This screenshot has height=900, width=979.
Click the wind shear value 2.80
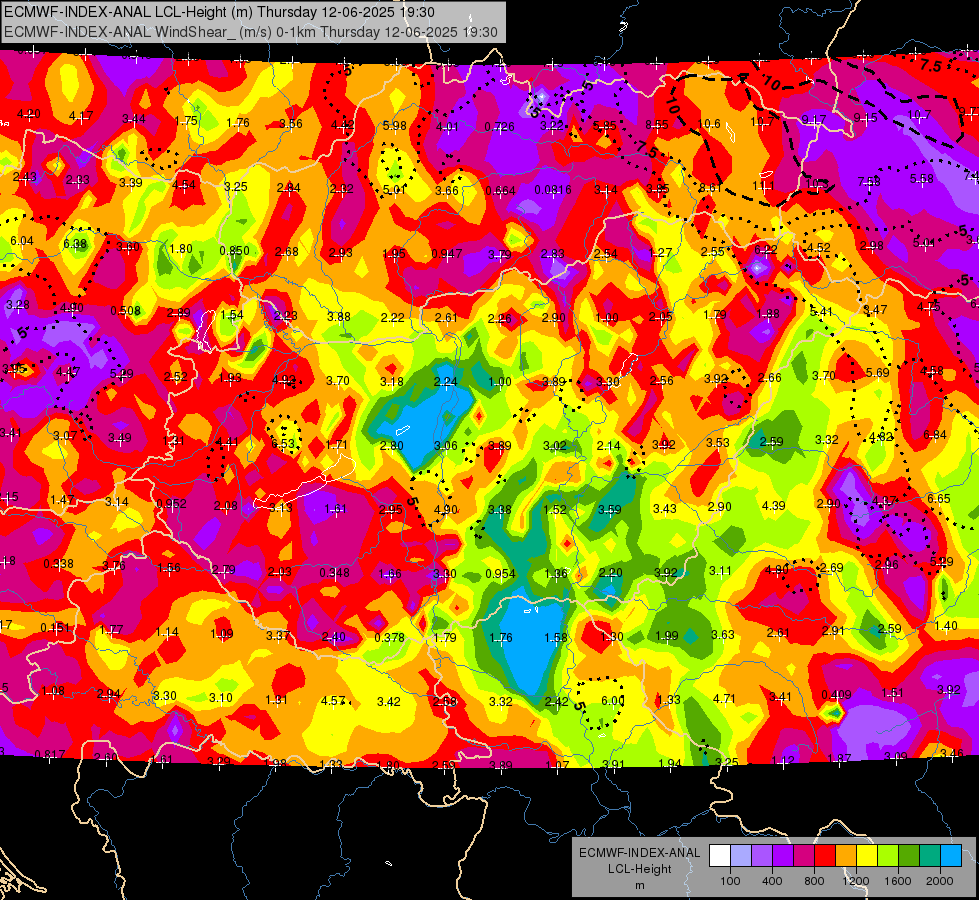tap(391, 445)
